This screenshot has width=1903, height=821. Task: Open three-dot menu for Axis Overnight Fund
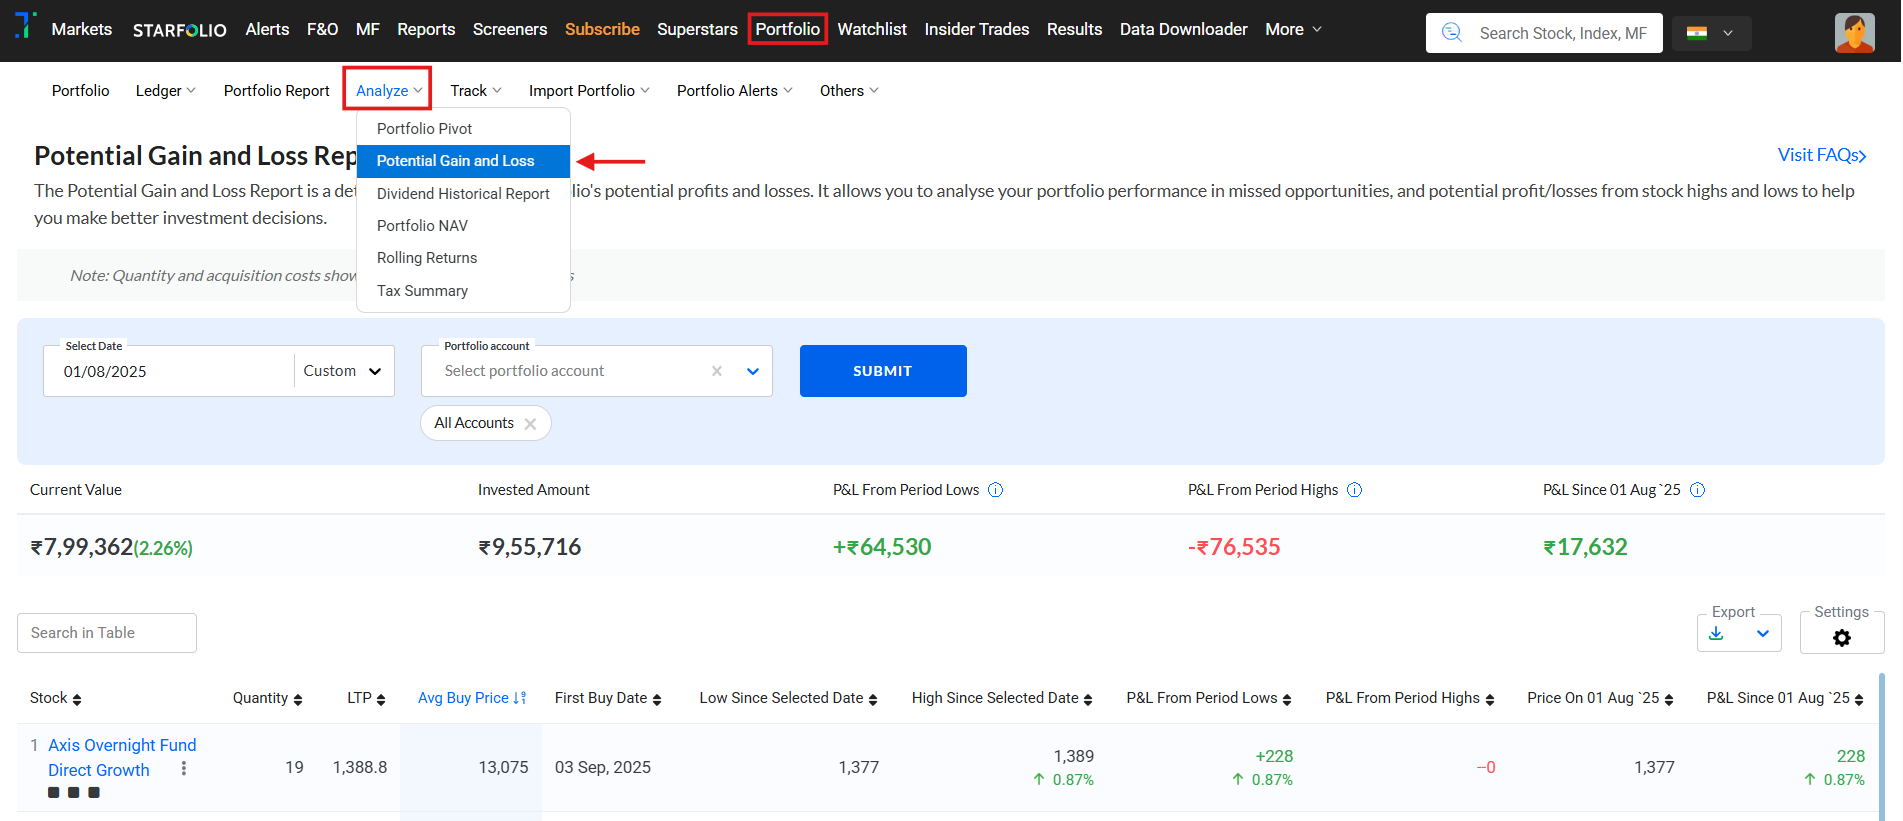coord(184,768)
